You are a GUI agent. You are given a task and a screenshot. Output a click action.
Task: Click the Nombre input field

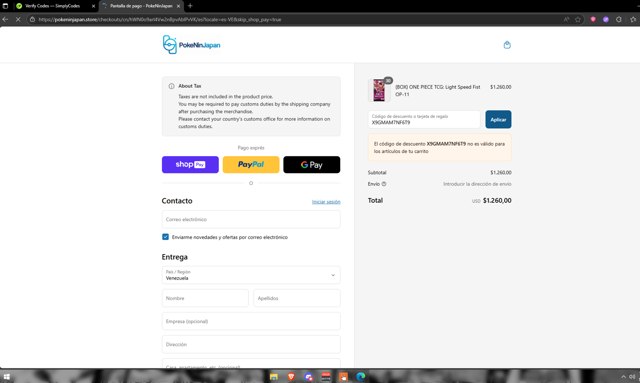point(205,298)
